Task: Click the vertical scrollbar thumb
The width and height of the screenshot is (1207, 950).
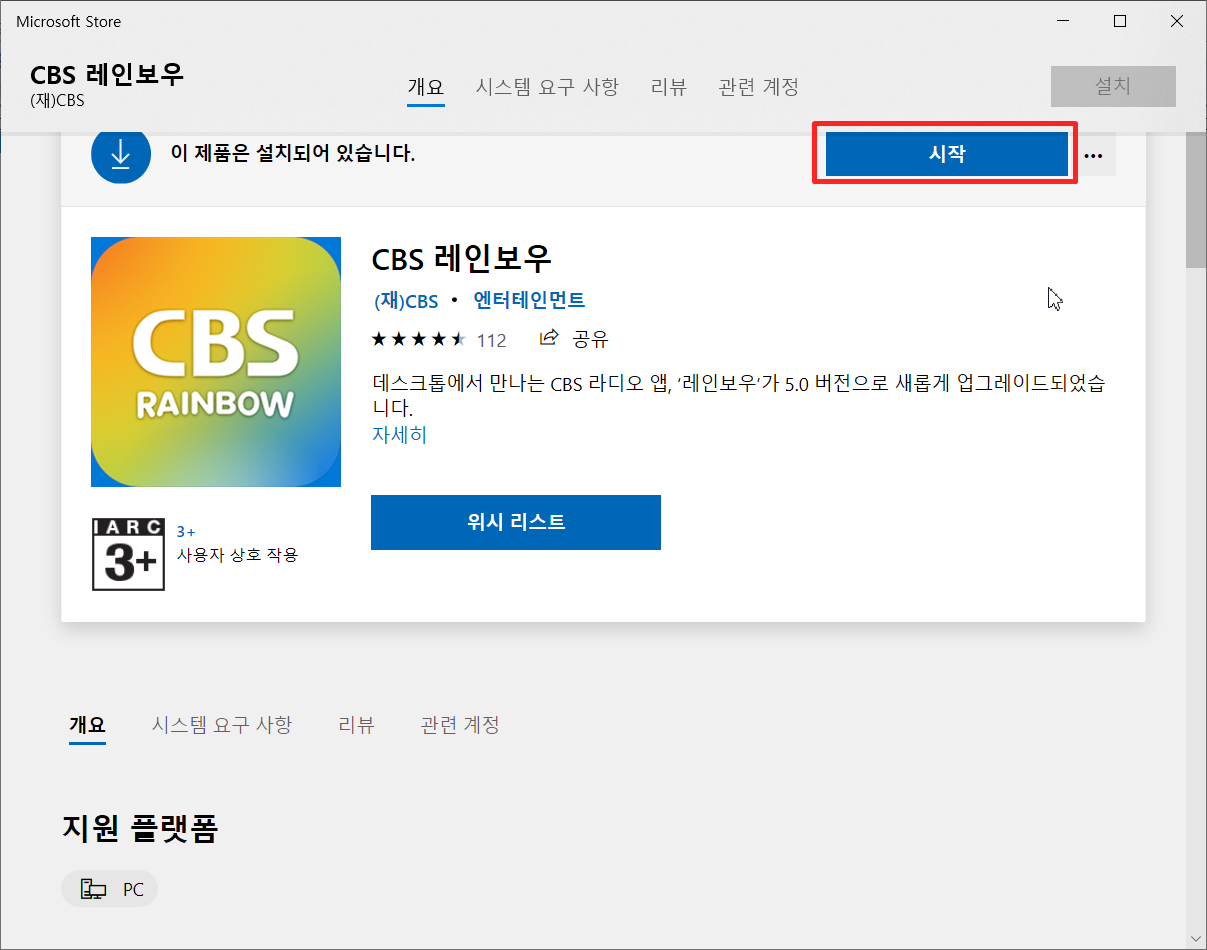Action: point(1196,198)
